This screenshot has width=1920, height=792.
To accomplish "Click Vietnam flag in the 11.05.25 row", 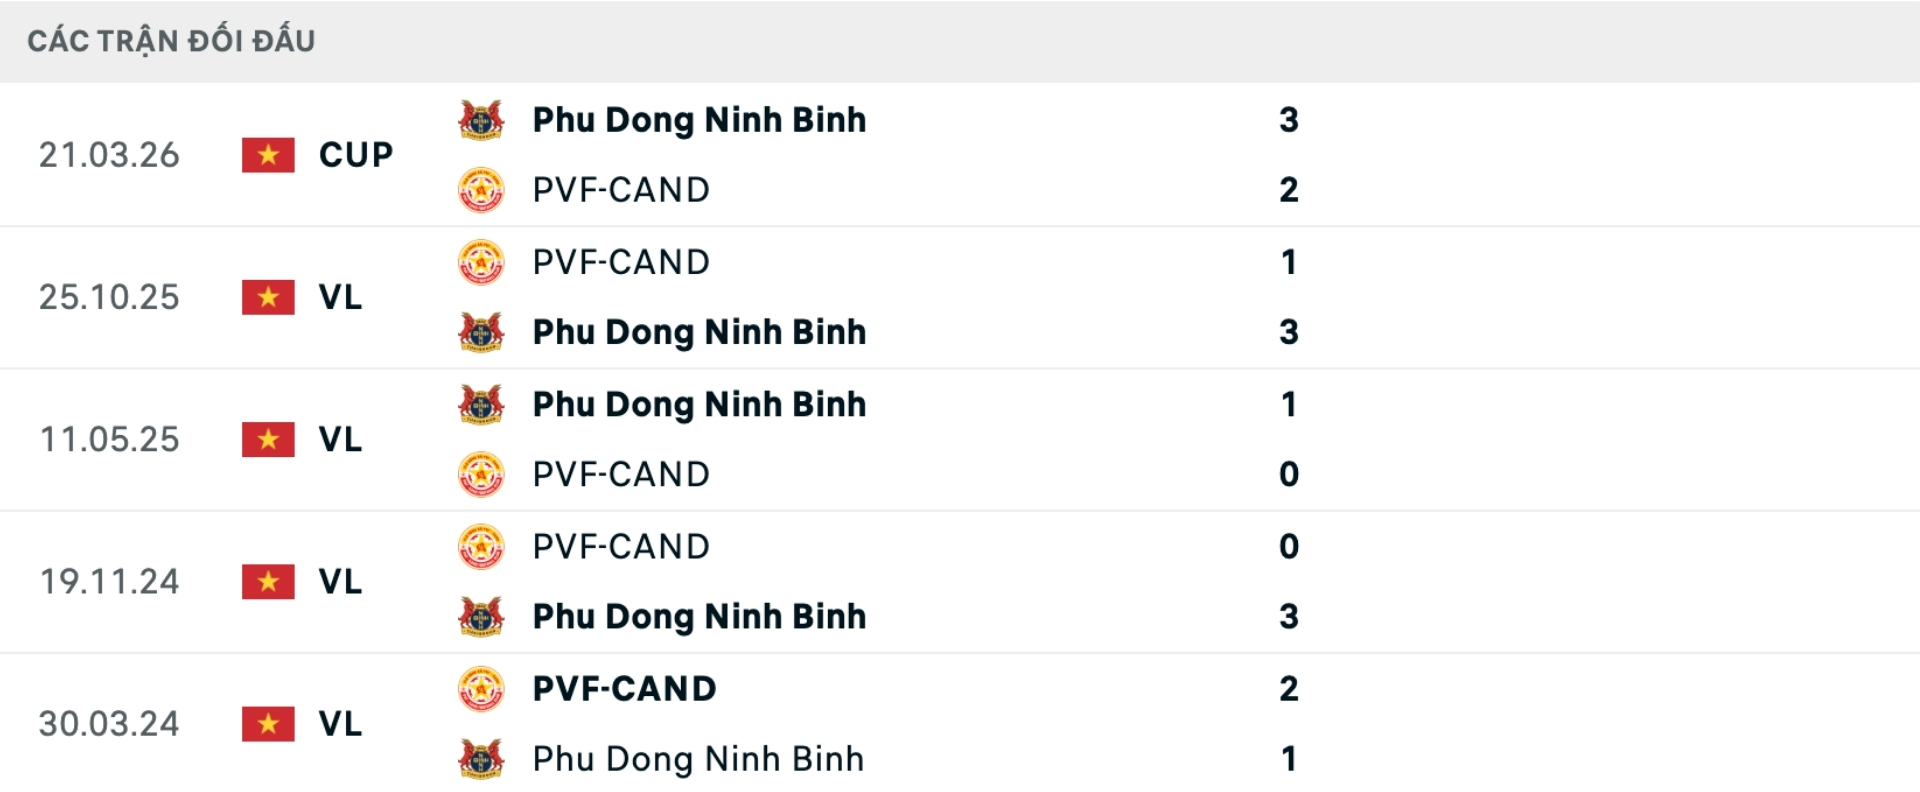I will tap(268, 439).
